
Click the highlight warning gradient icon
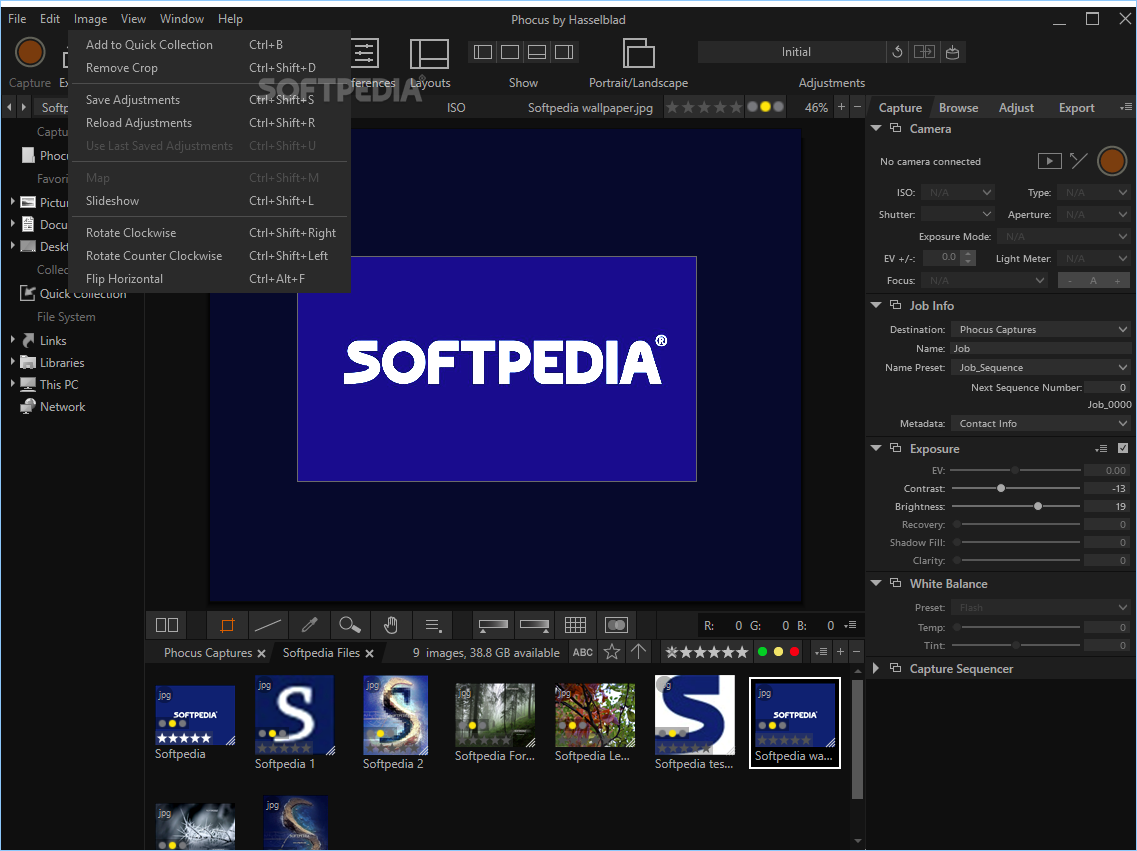point(534,625)
